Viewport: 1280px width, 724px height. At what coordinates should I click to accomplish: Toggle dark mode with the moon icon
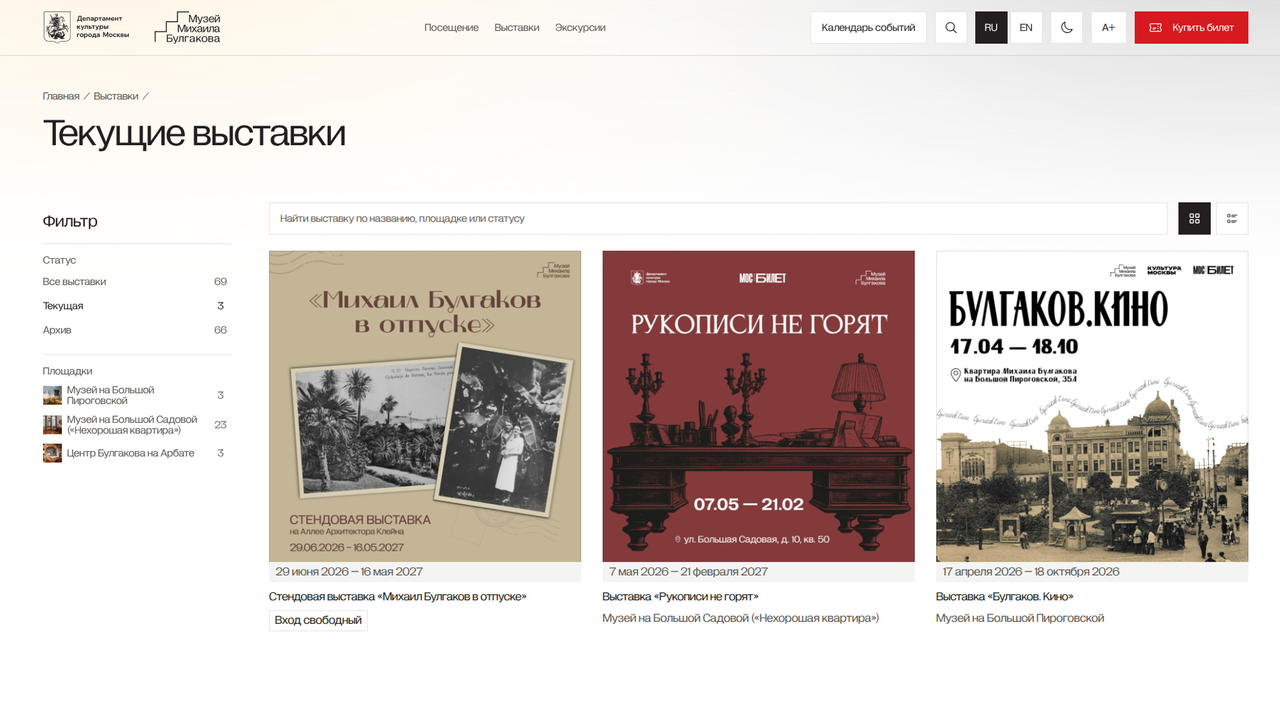pos(1067,27)
